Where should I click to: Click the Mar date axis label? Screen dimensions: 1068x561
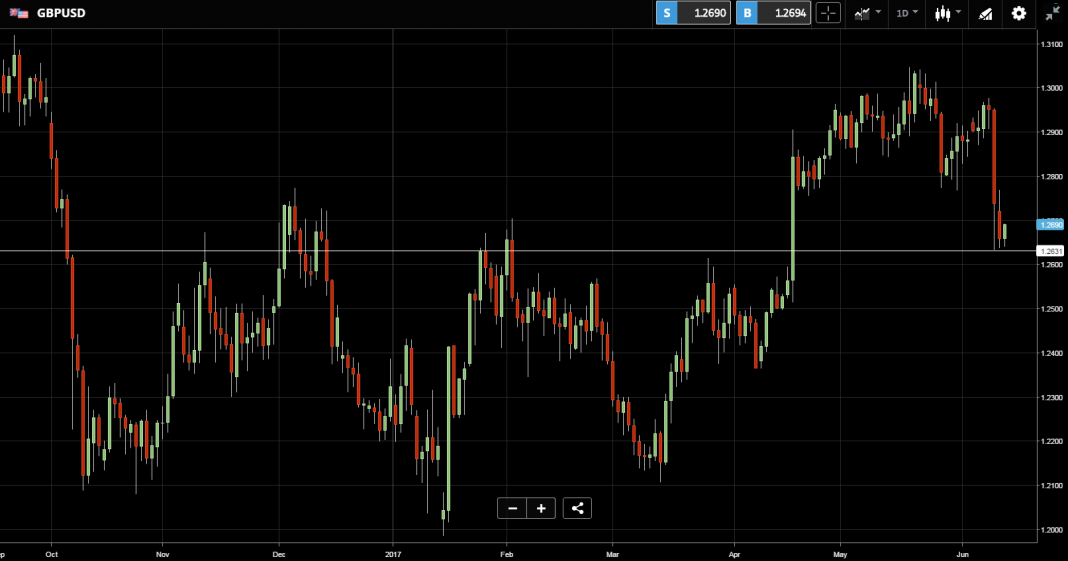[612, 554]
